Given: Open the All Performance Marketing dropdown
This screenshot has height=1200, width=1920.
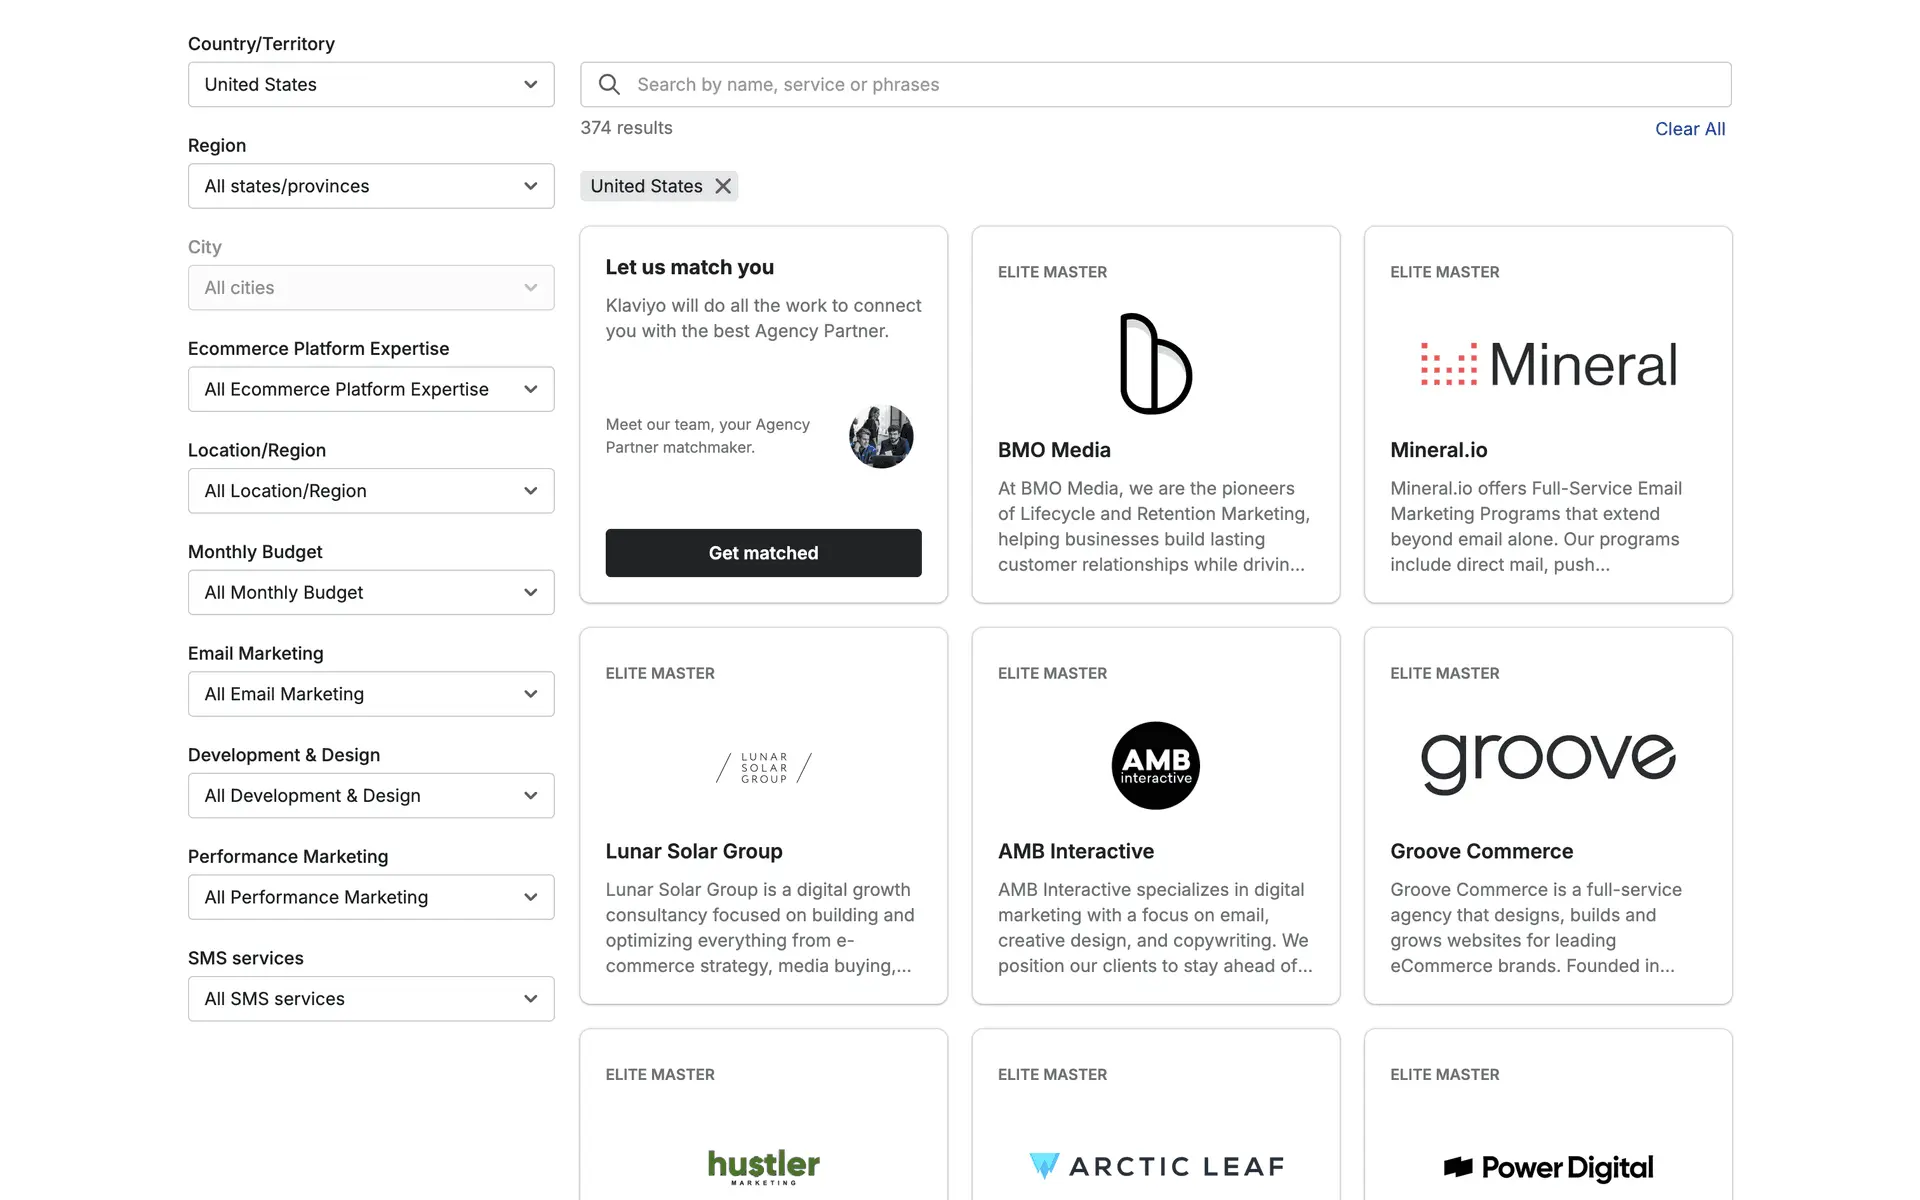Looking at the screenshot, I should pos(371,897).
